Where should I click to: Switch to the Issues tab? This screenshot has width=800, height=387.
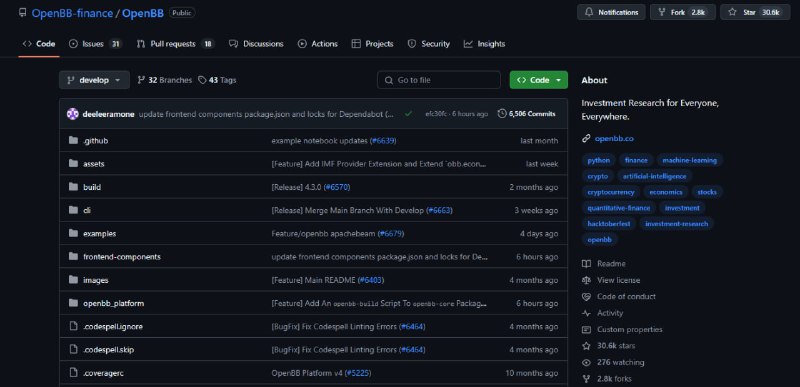click(95, 44)
